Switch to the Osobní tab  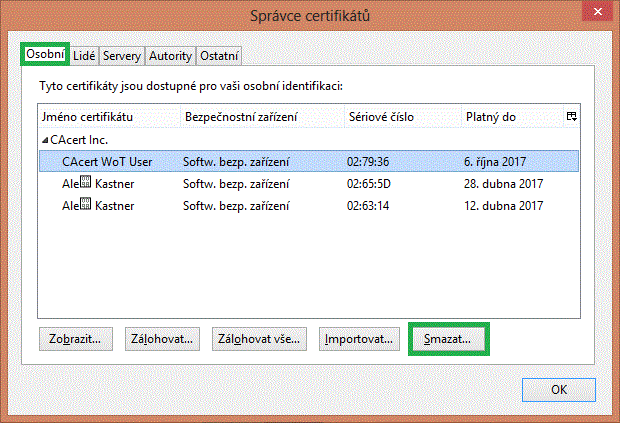click(x=45, y=55)
